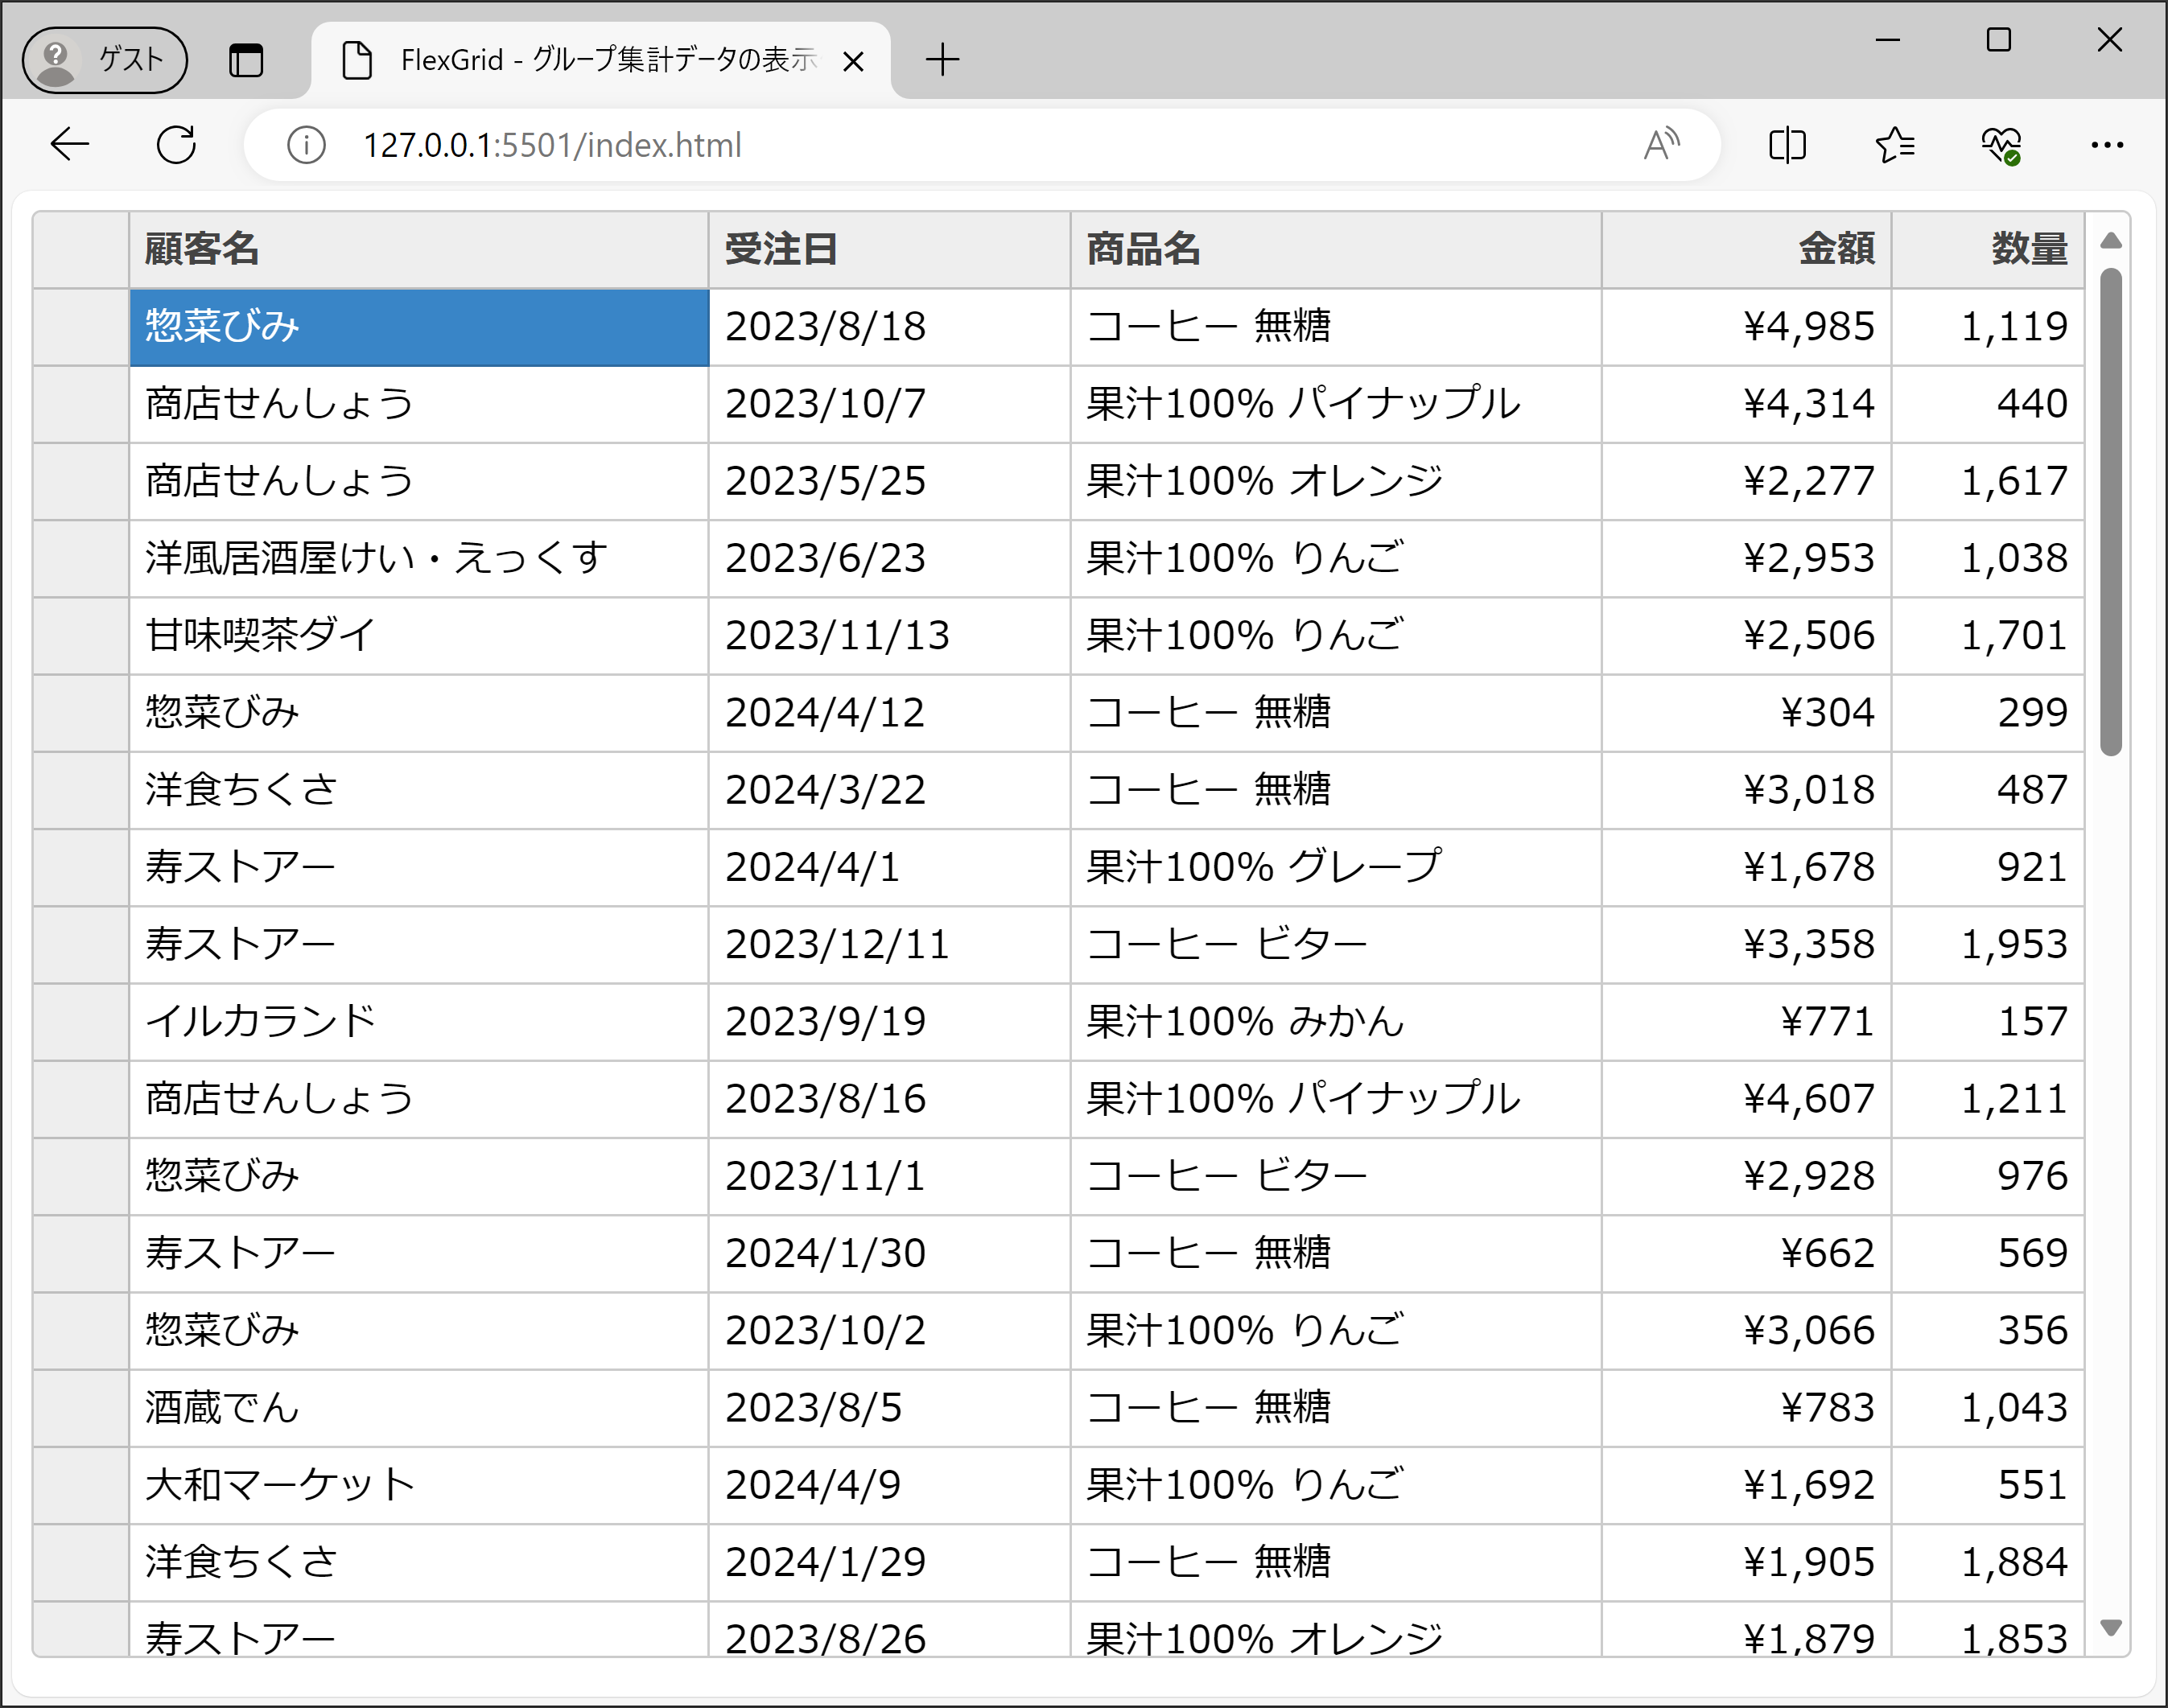Select quantity cell 976
2168x1708 pixels.
pyautogui.click(x=1988, y=1176)
